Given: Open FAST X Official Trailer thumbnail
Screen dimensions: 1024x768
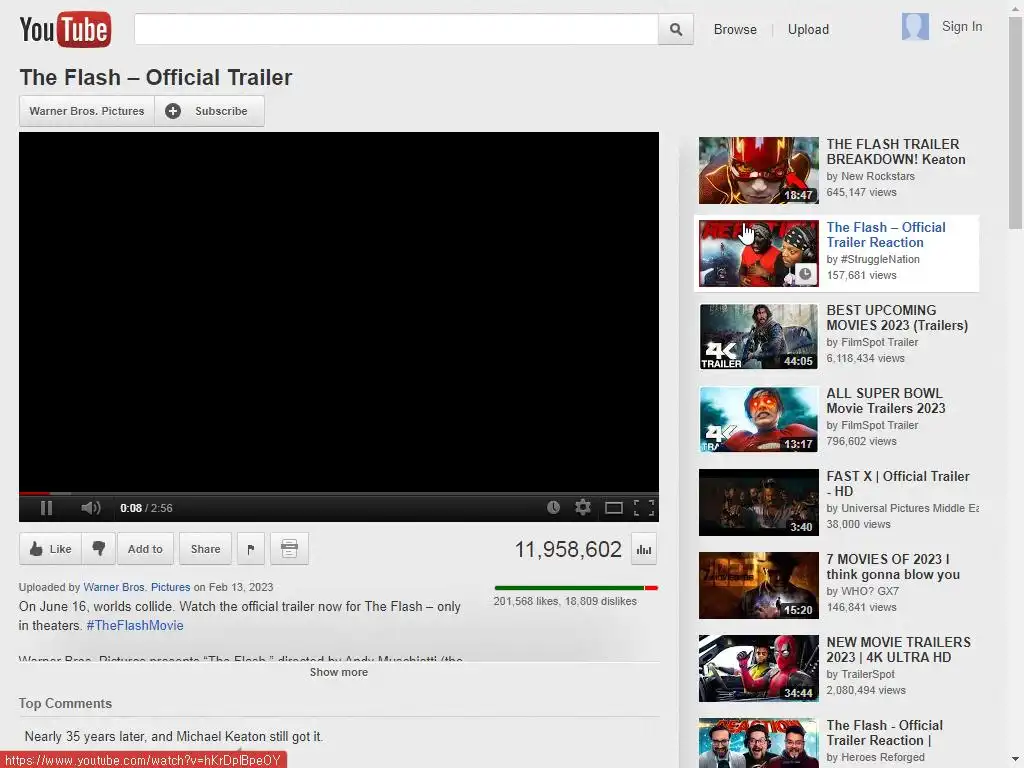Looking at the screenshot, I should pyautogui.click(x=758, y=502).
